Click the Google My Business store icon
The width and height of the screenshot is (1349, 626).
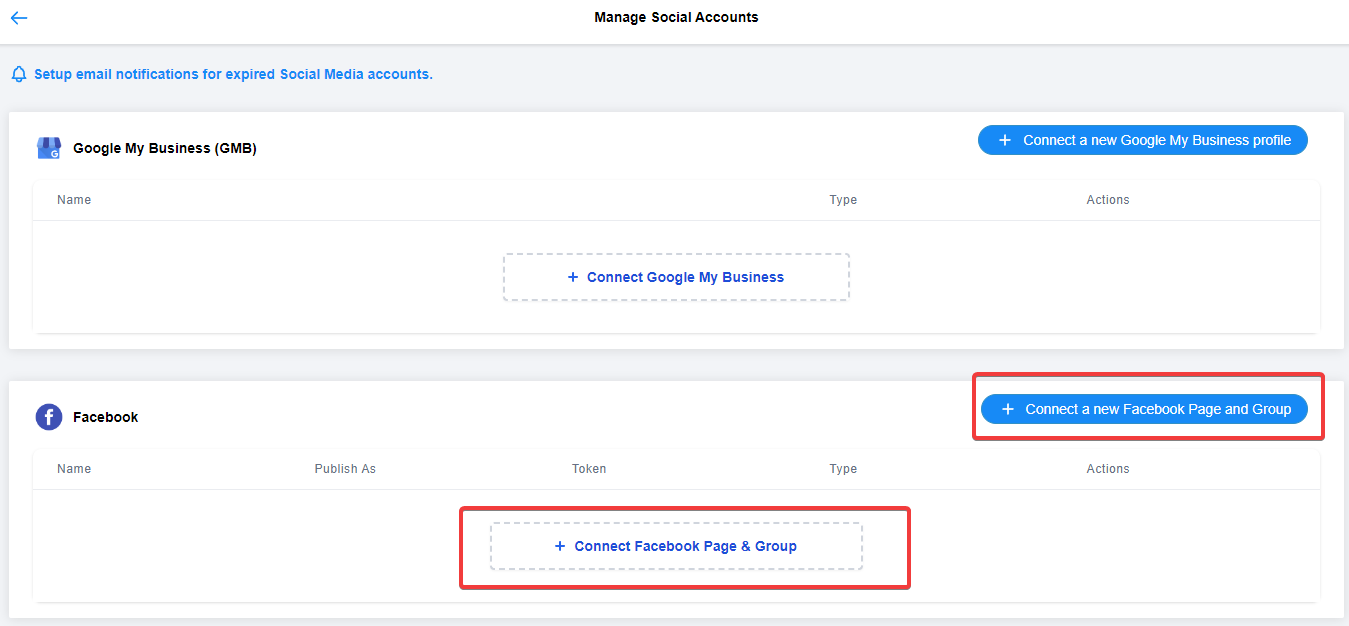click(x=49, y=148)
